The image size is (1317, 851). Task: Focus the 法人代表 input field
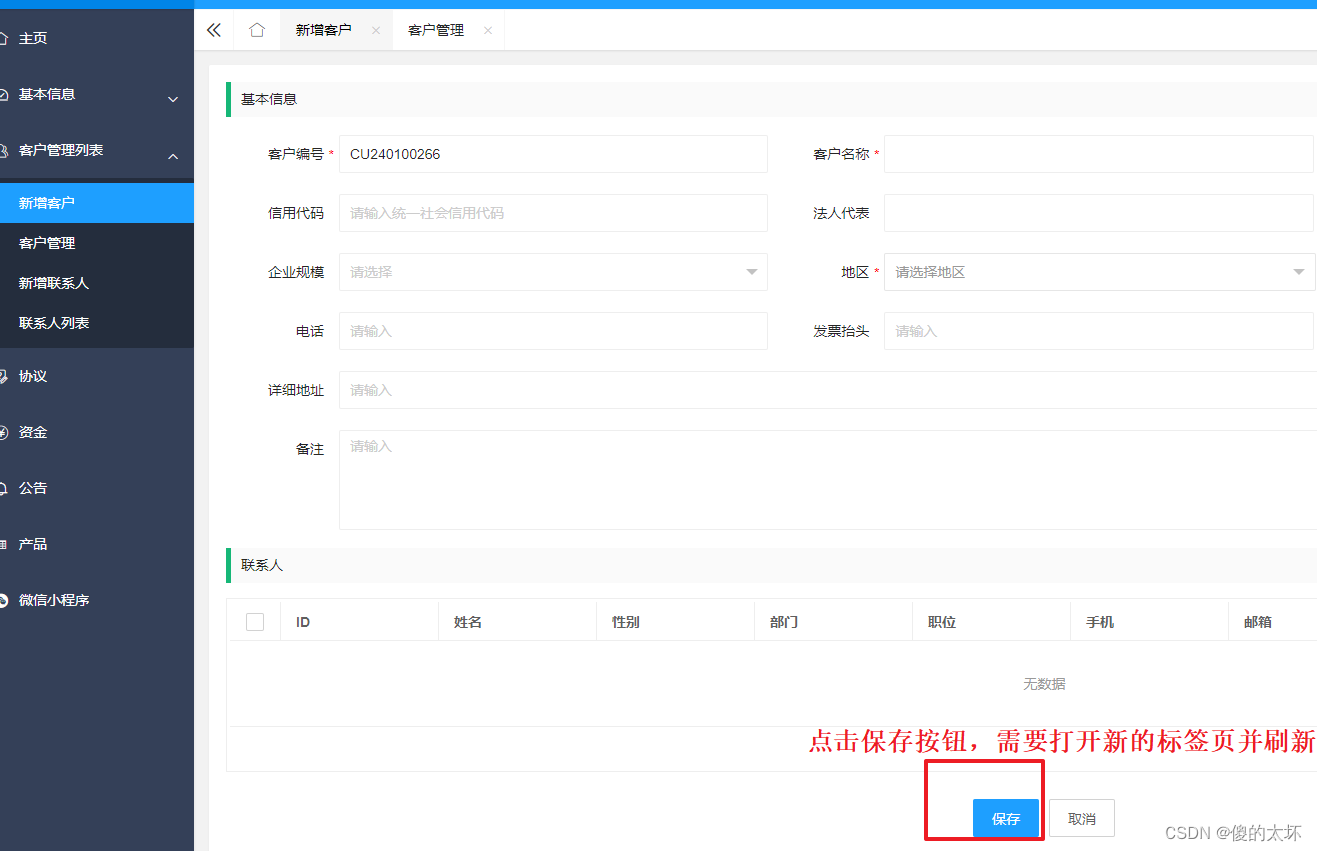tap(1099, 213)
